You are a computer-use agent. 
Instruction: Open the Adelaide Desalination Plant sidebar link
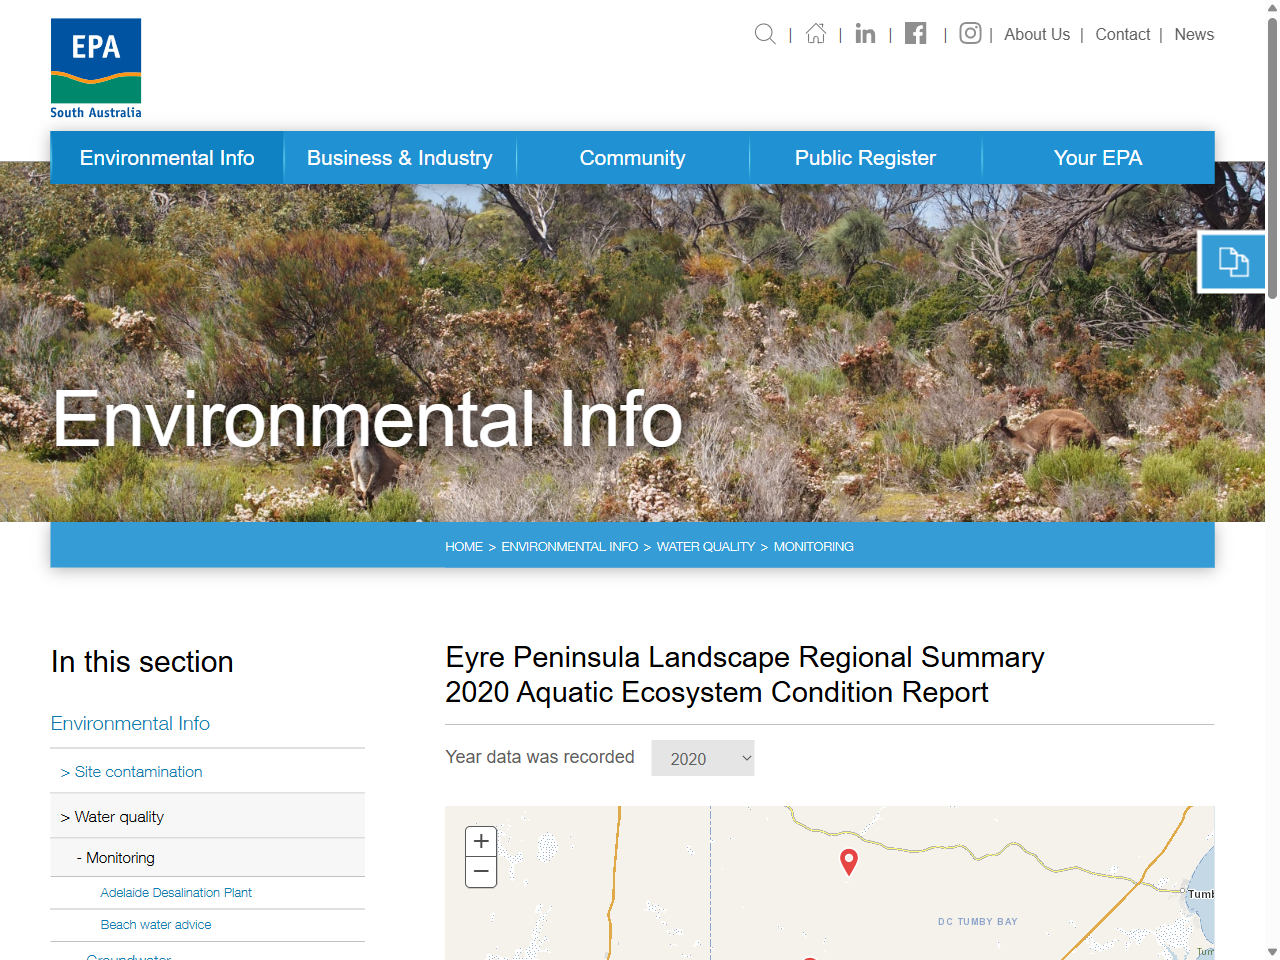tap(177, 892)
